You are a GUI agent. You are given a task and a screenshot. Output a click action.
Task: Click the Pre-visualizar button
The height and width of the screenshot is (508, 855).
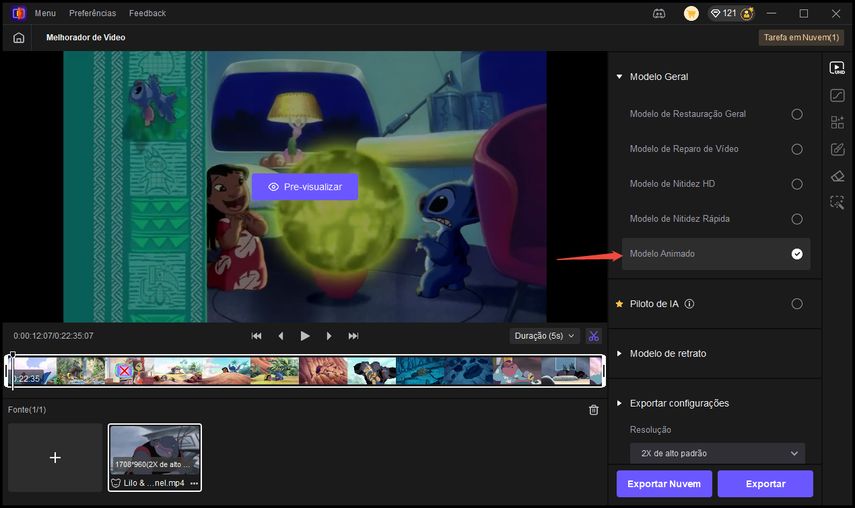point(305,187)
